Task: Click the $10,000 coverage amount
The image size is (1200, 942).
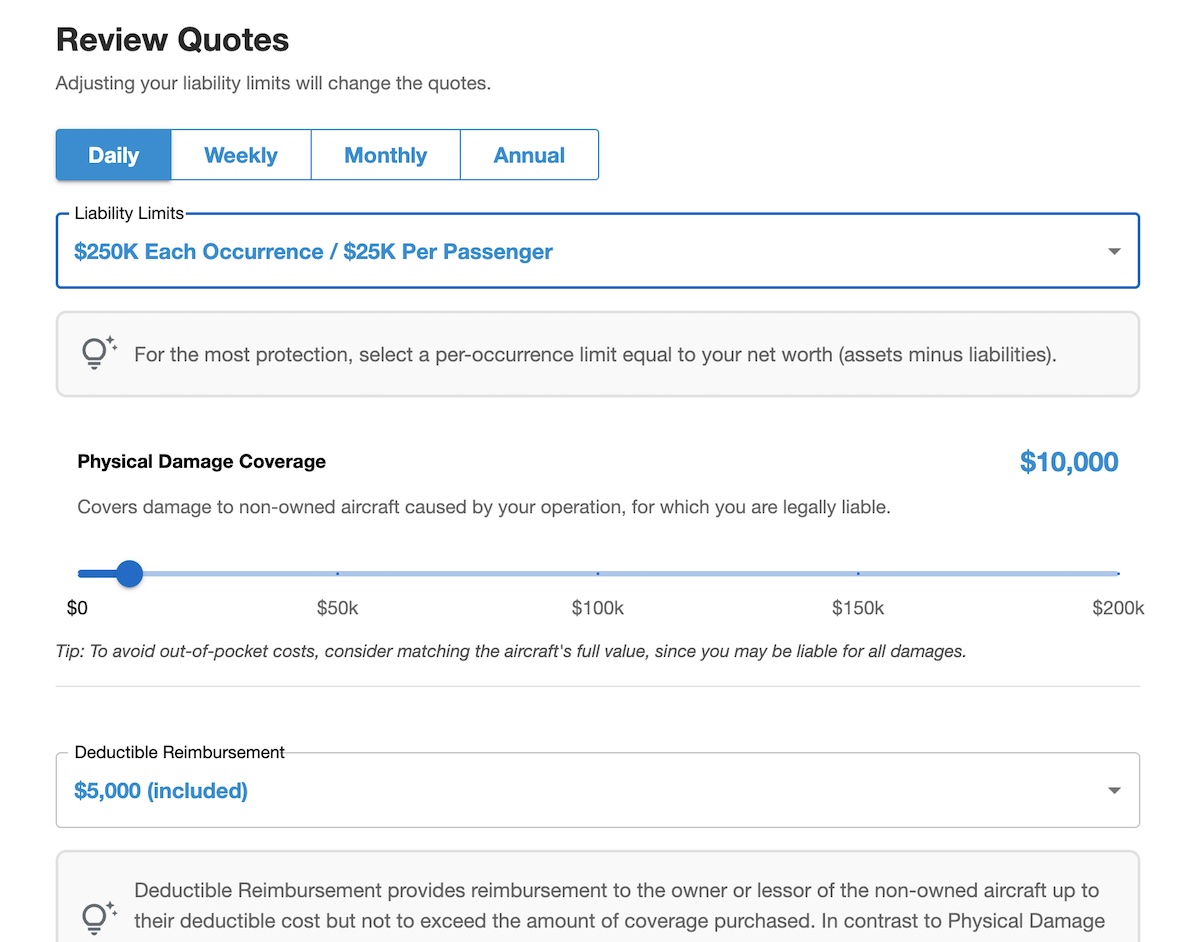Action: click(x=1068, y=462)
